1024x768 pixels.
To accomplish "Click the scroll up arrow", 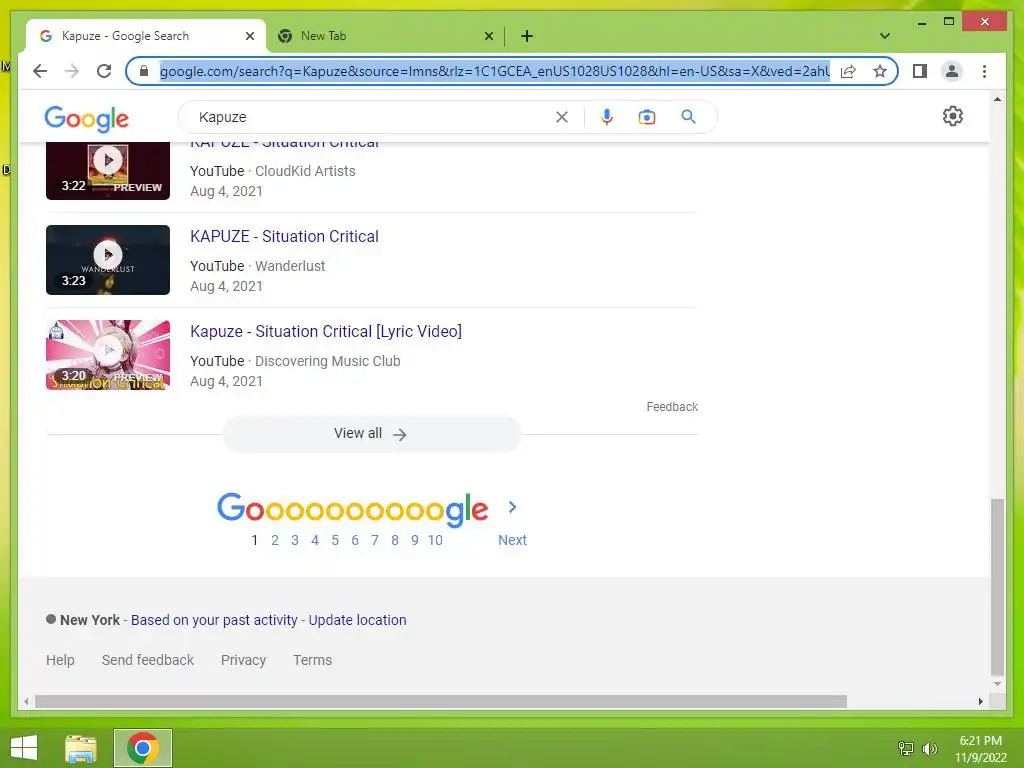I will [x=997, y=99].
